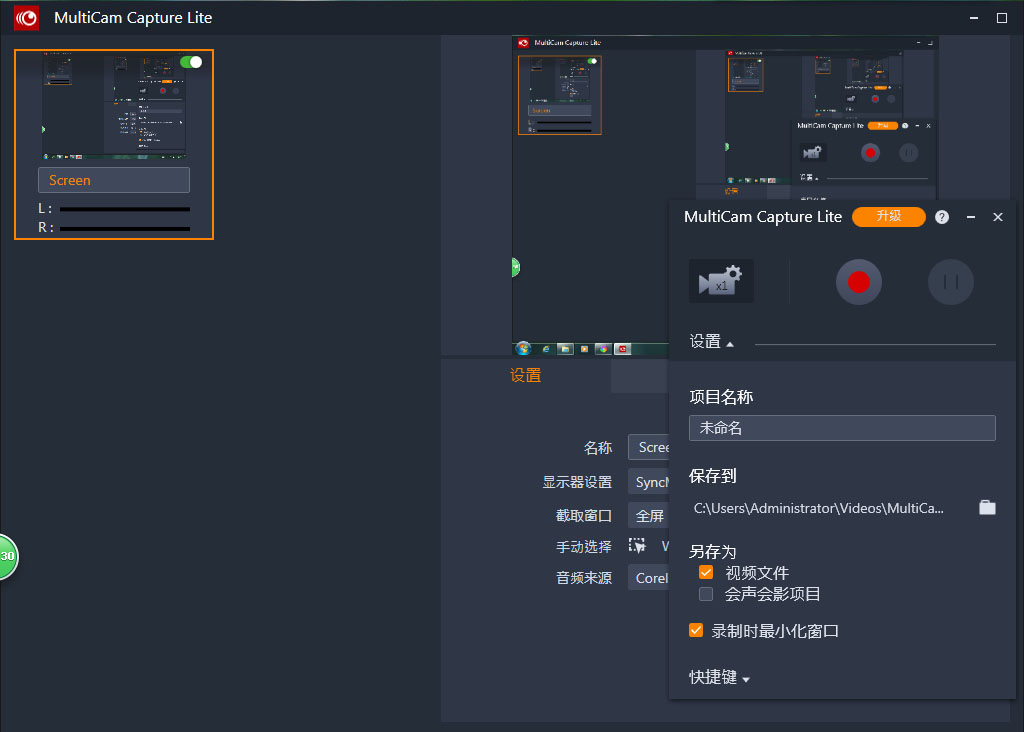1024x732 pixels.
Task: Click the 项目名称 input field
Action: click(x=842, y=428)
